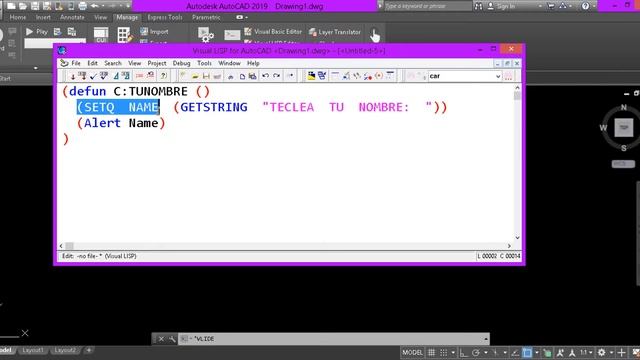Viewport: 640px width, 360px height.
Task: Click the TOP face of ViewCube
Action: point(624,127)
